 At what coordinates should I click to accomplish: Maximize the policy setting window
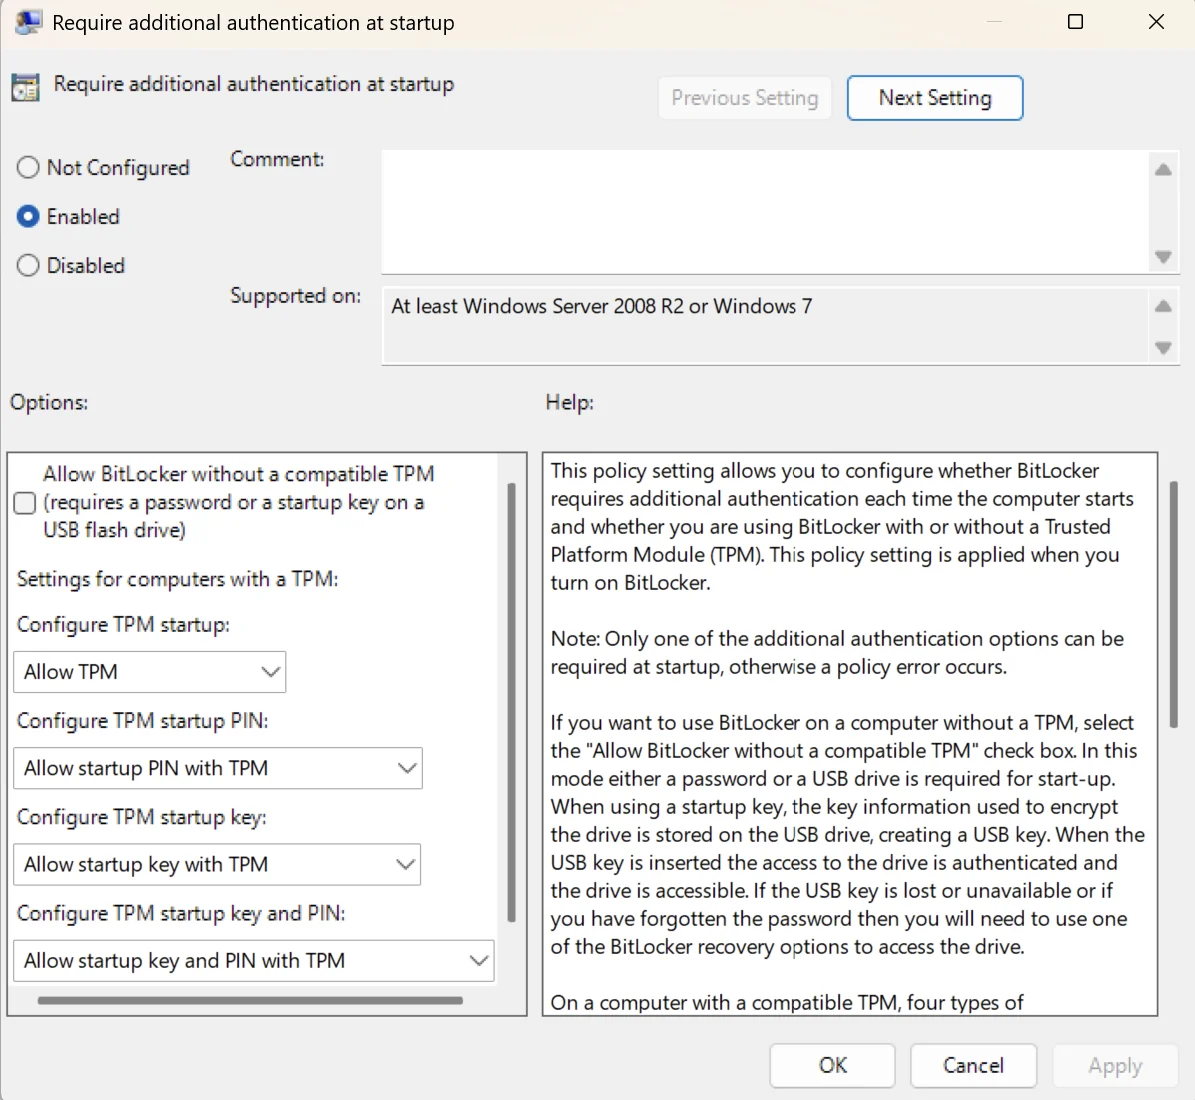(1075, 21)
